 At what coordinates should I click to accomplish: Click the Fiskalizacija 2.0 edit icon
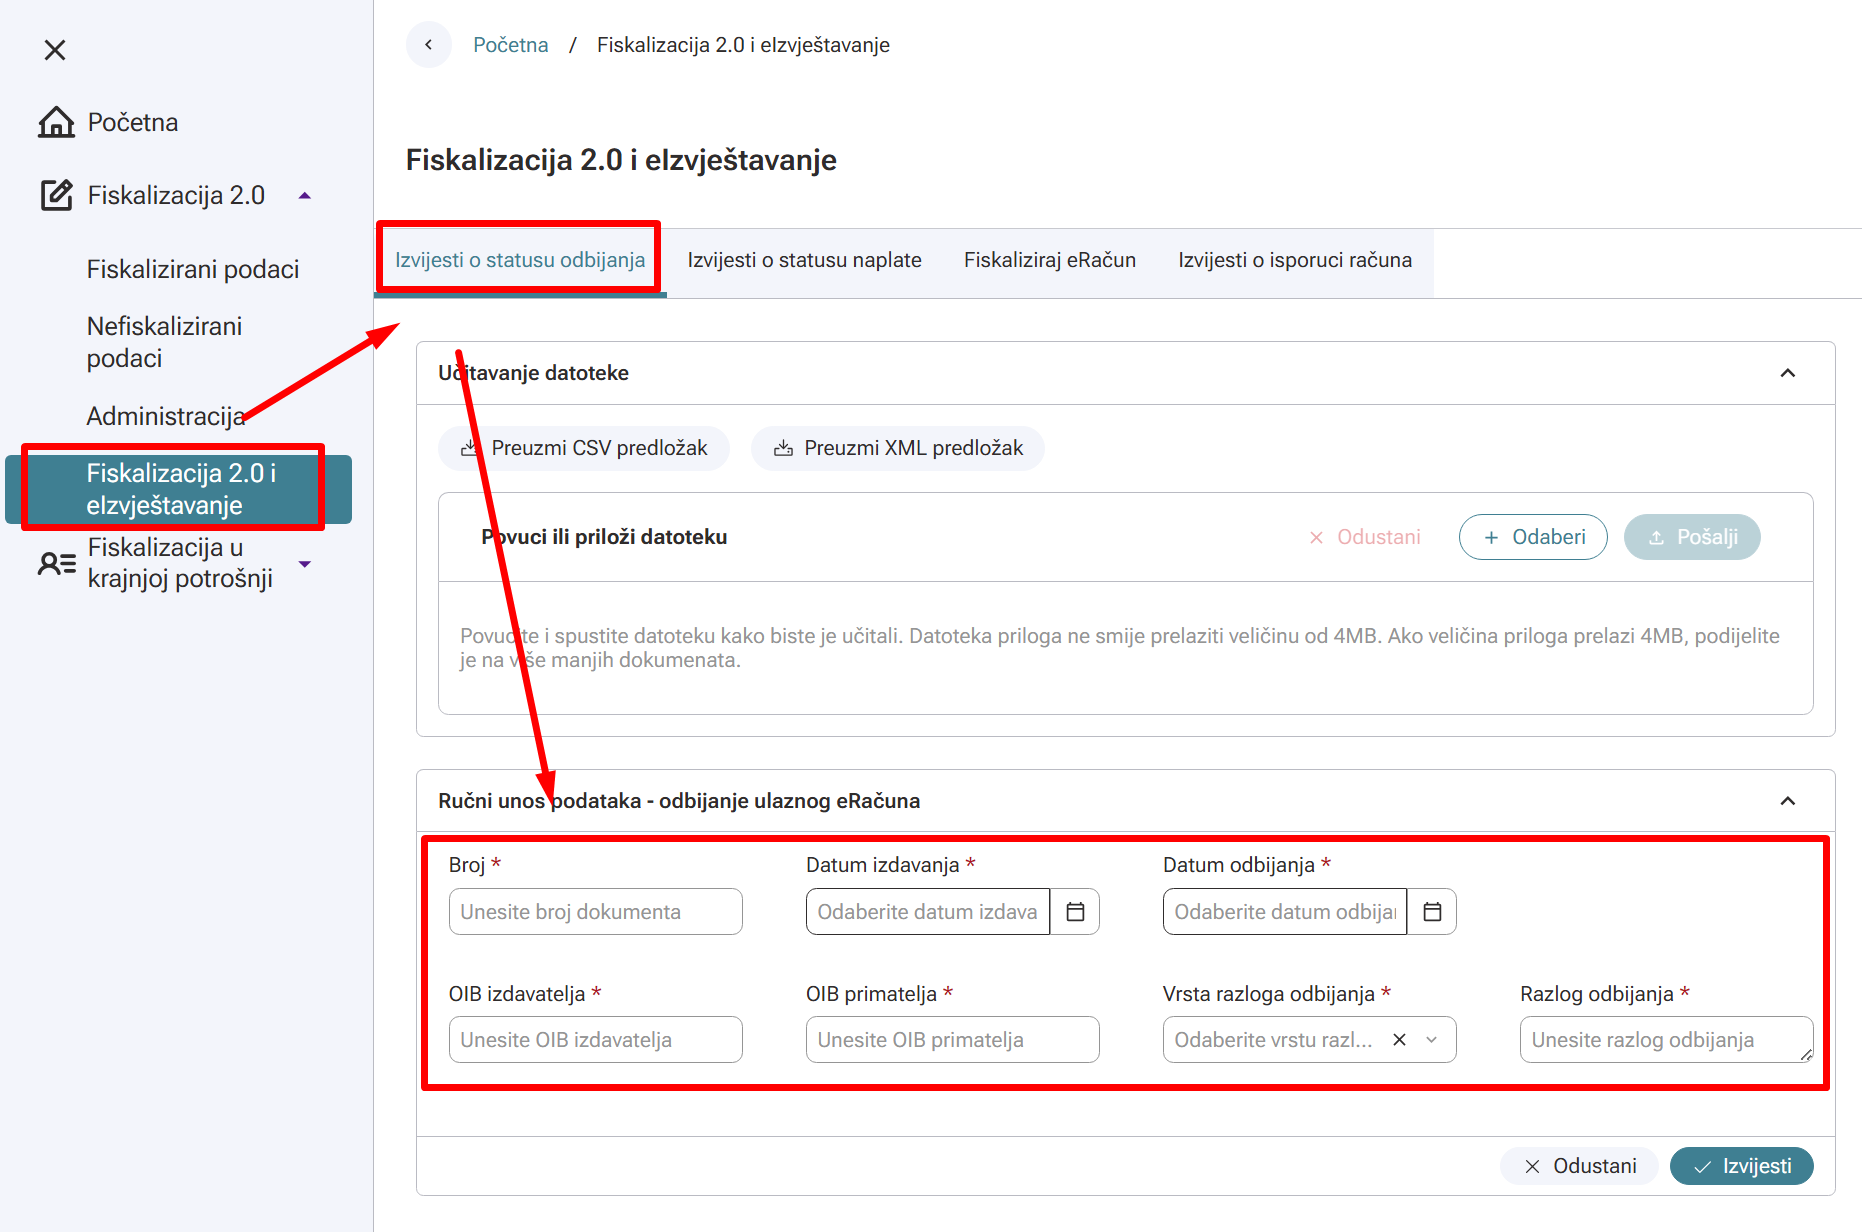click(x=56, y=195)
